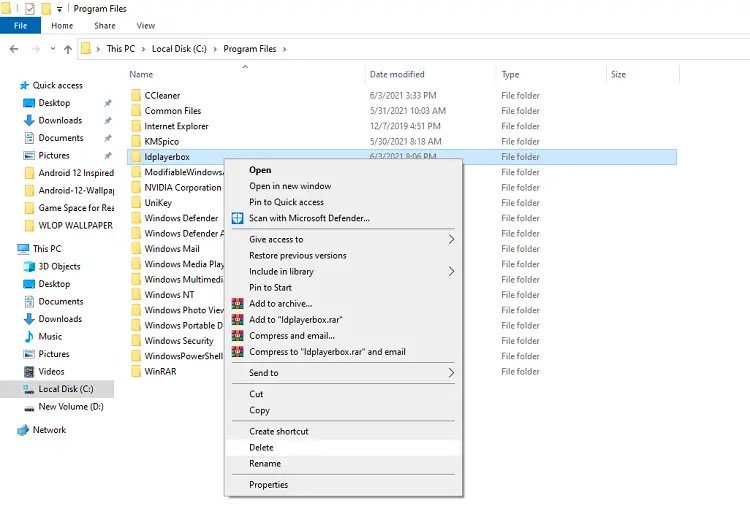This screenshot has height=514, width=750.
Task: Expand the Give access to submenu
Action: [x=451, y=240]
